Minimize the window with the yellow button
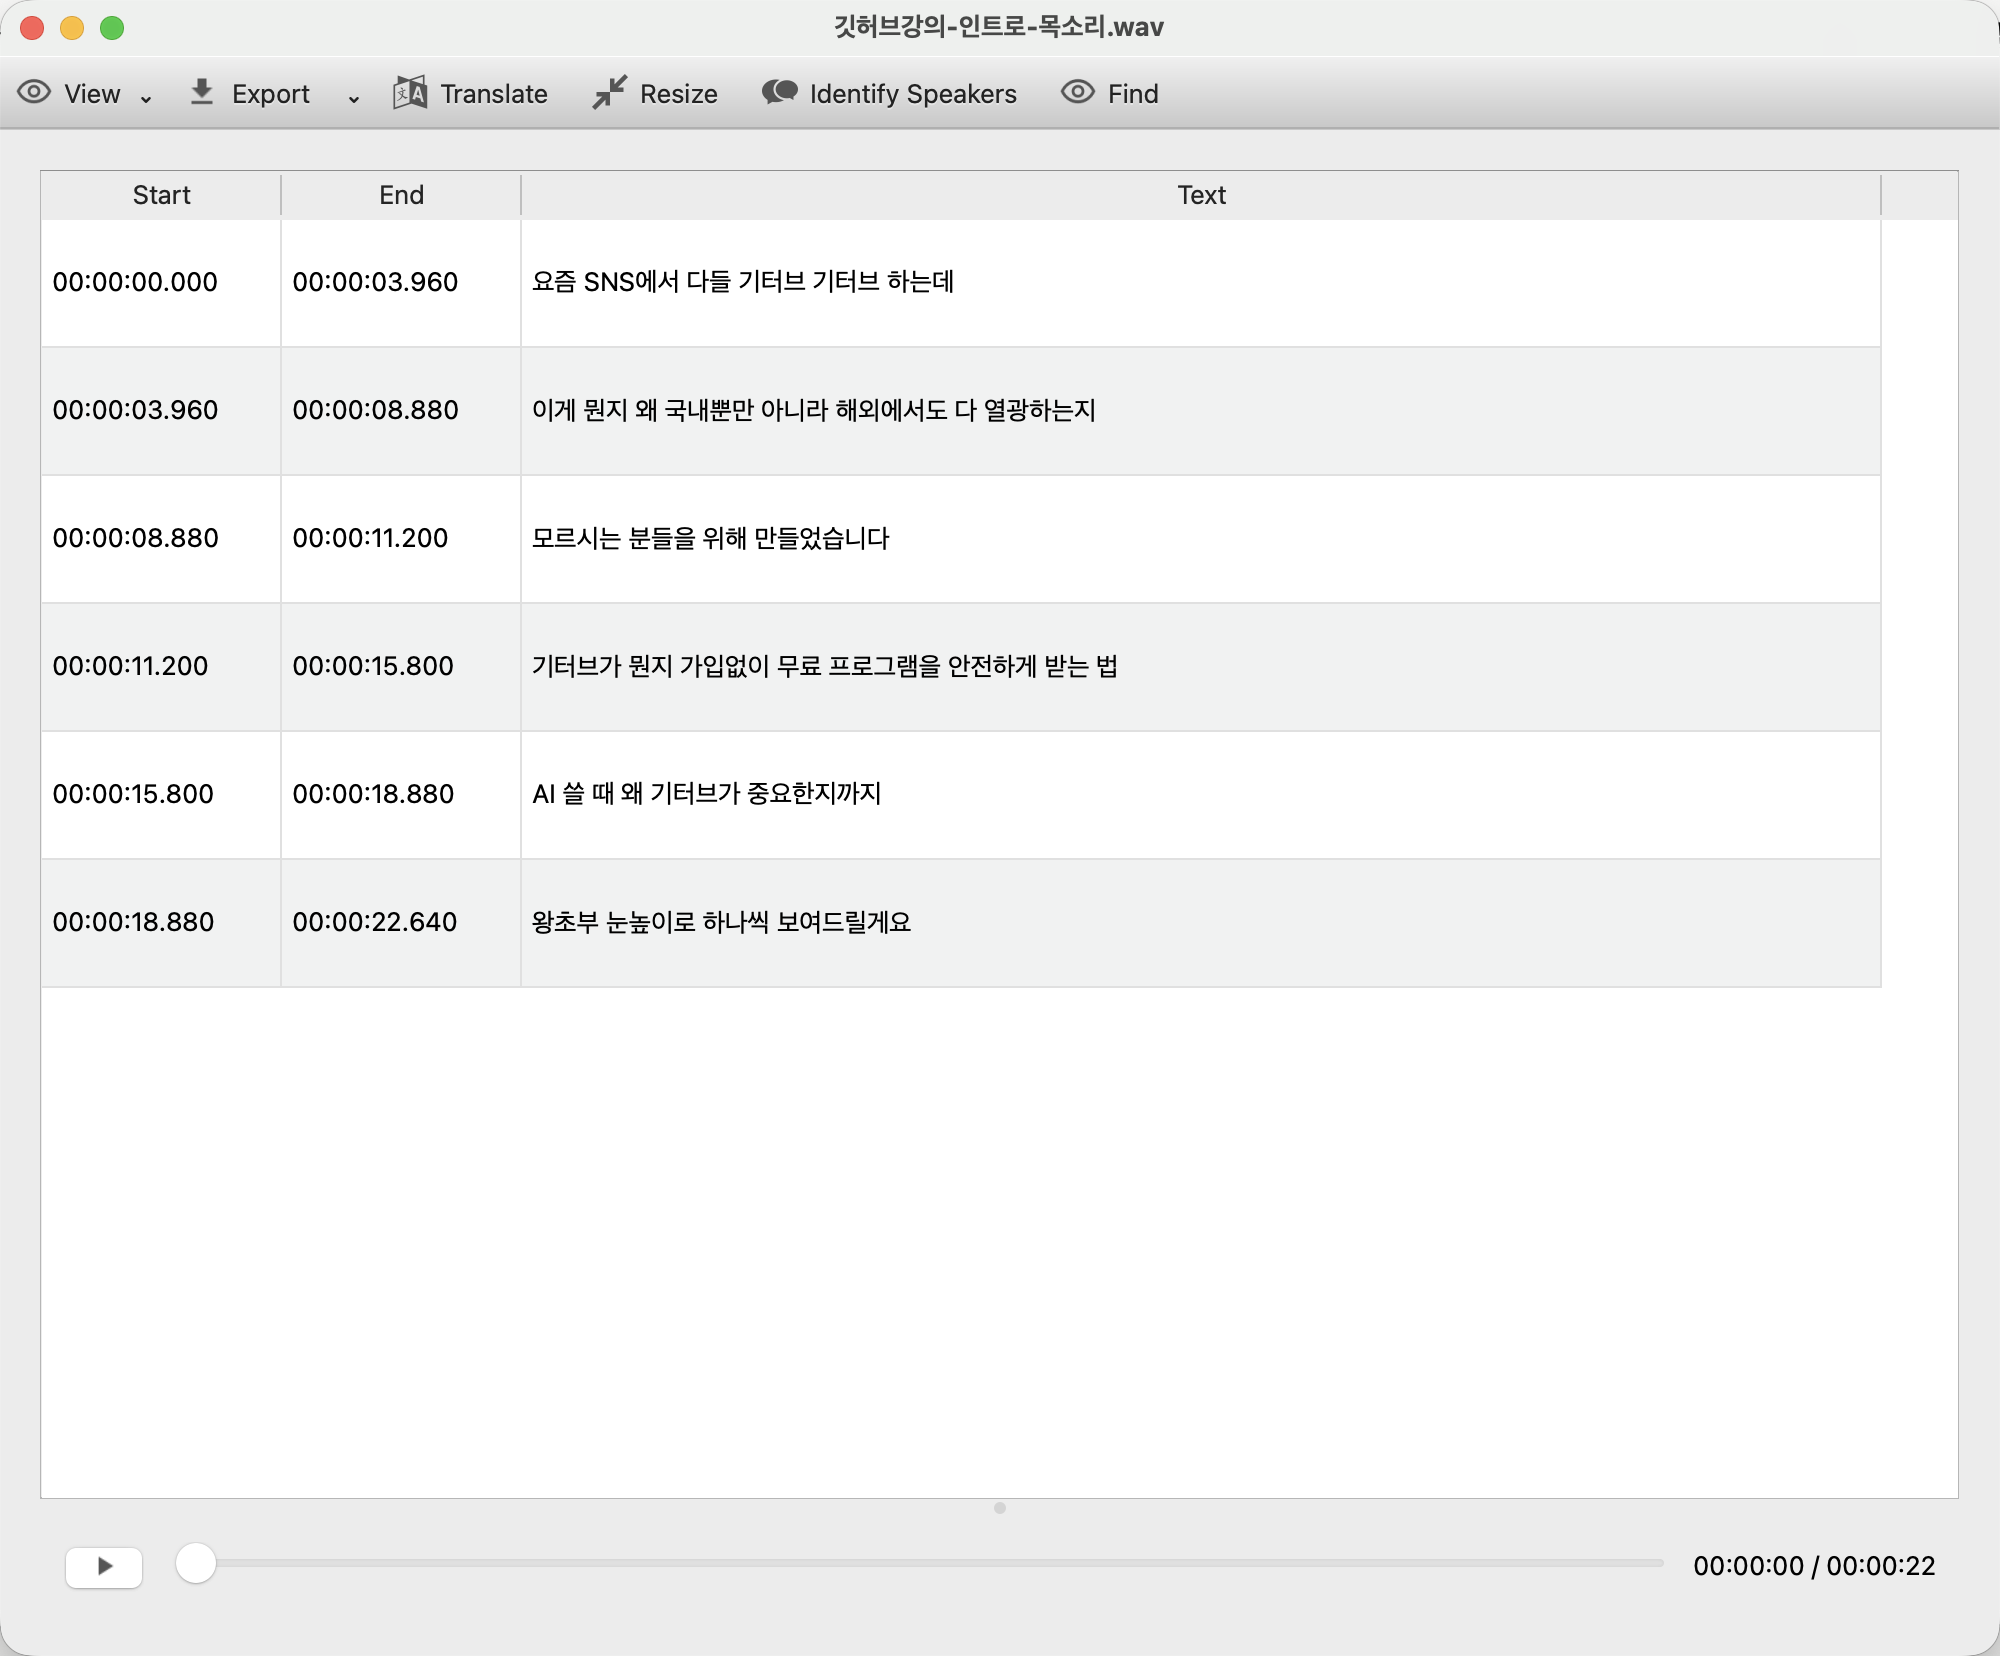This screenshot has width=2000, height=1656. (x=72, y=28)
